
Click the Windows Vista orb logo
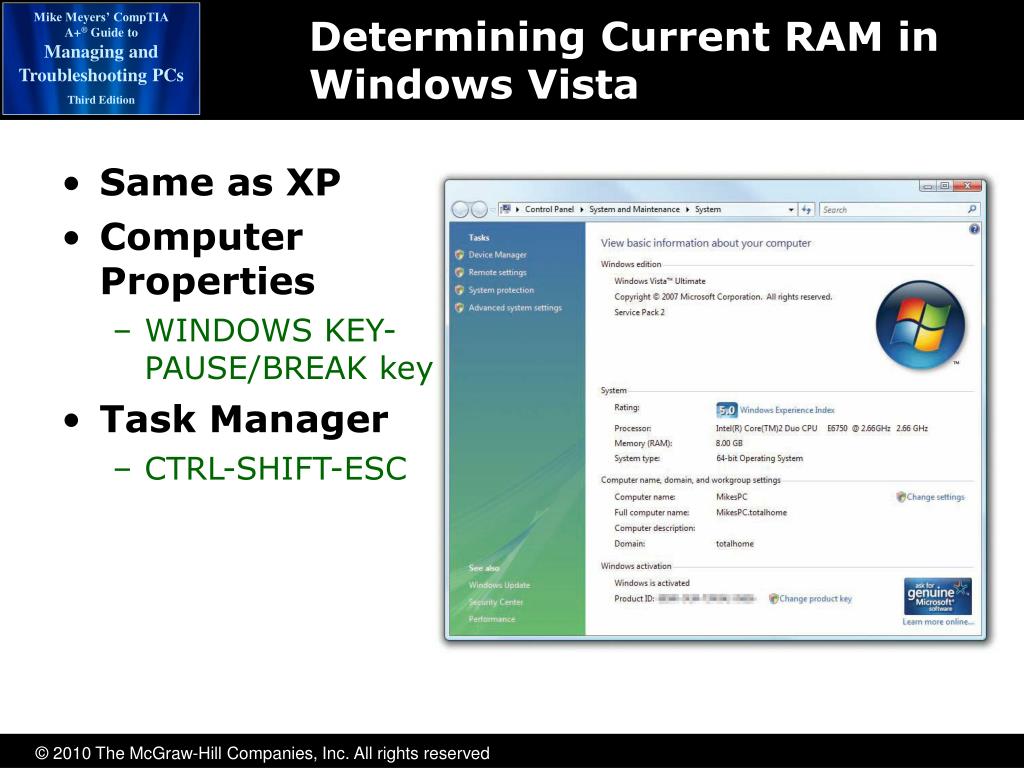pyautogui.click(x=920, y=325)
